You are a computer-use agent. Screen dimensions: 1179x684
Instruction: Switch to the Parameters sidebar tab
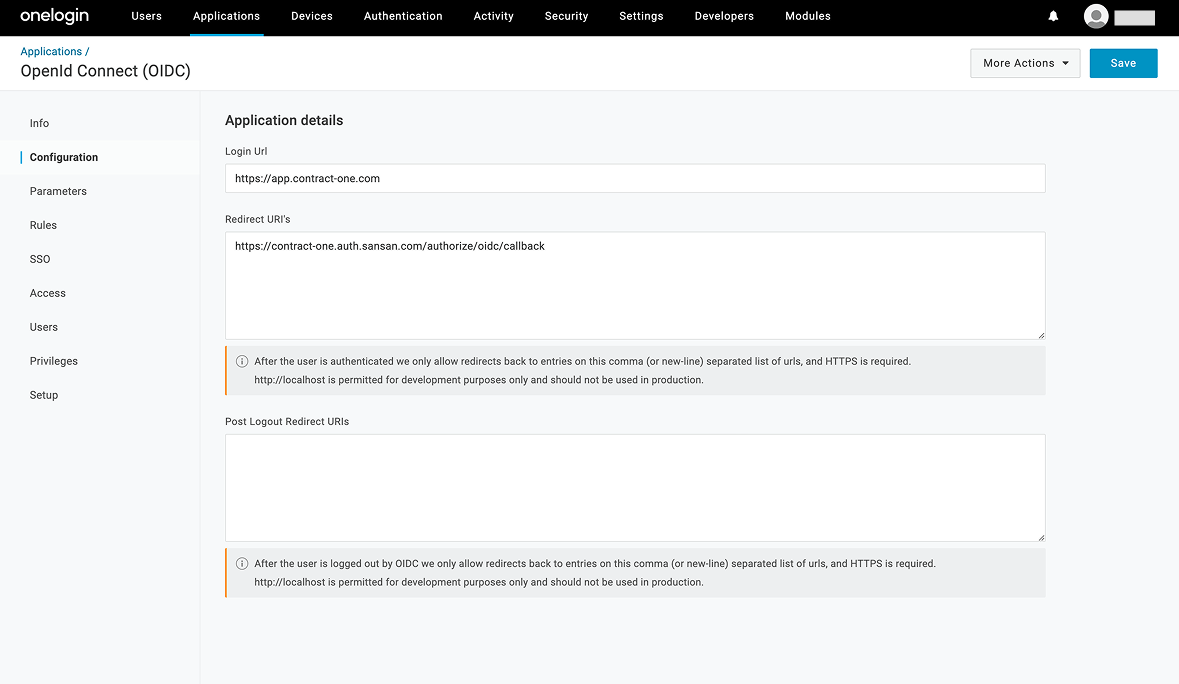(x=58, y=191)
